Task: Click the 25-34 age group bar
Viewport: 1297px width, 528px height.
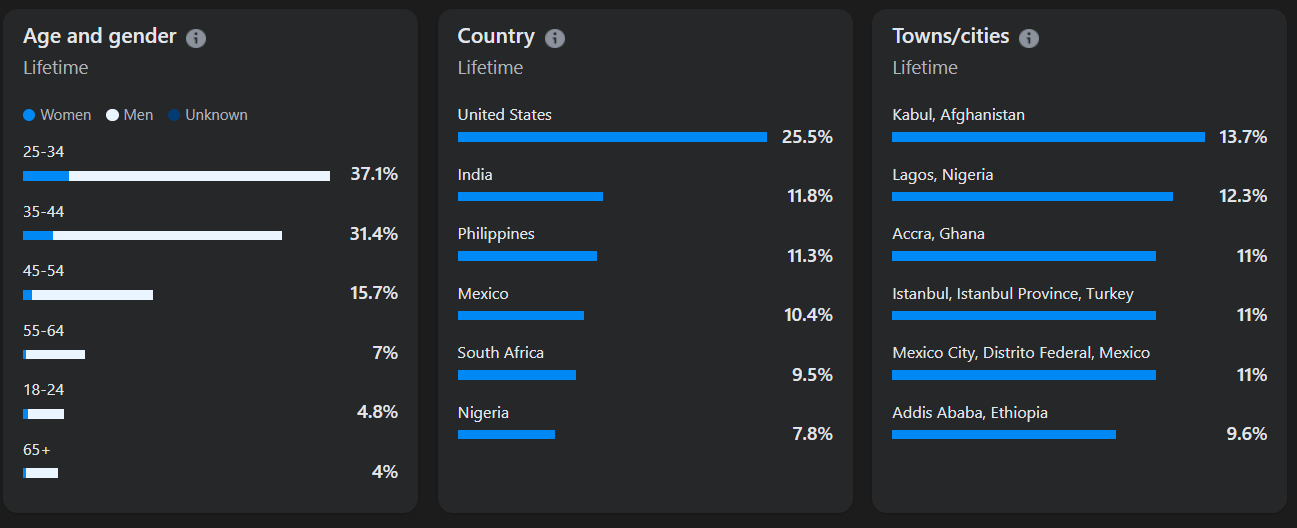Action: coord(176,176)
